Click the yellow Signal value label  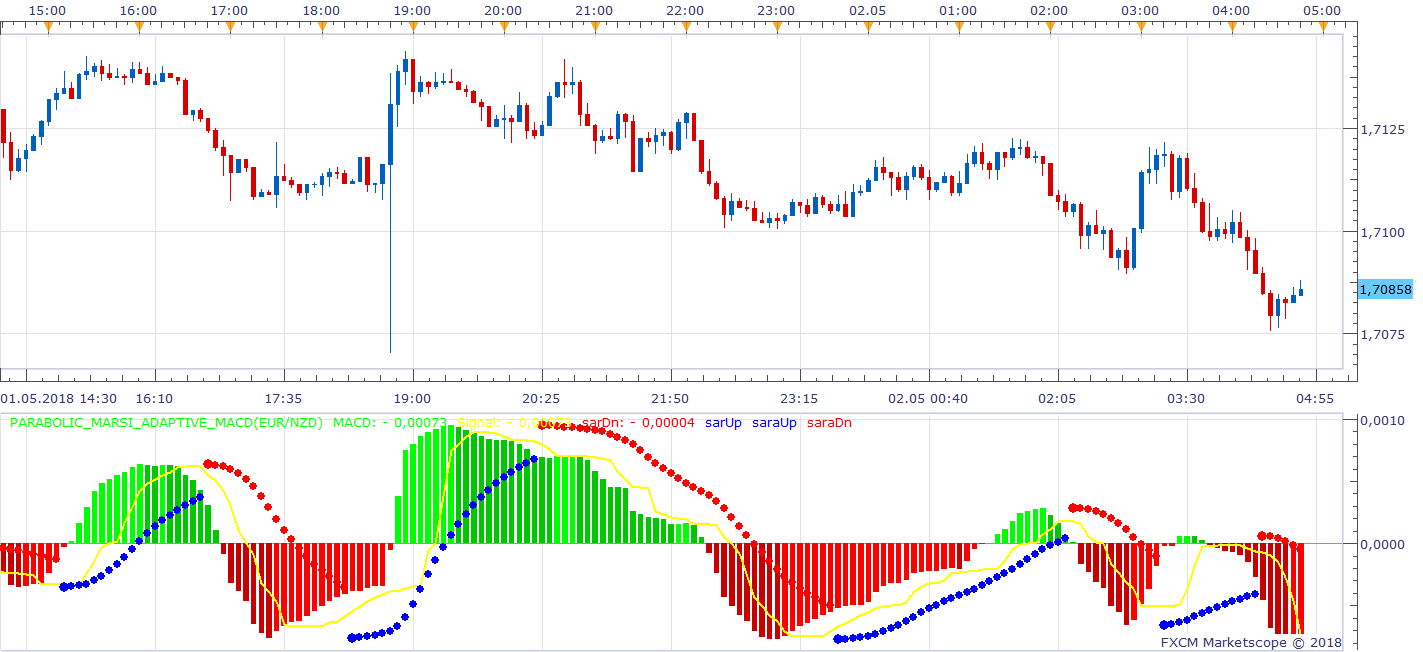[x=514, y=423]
